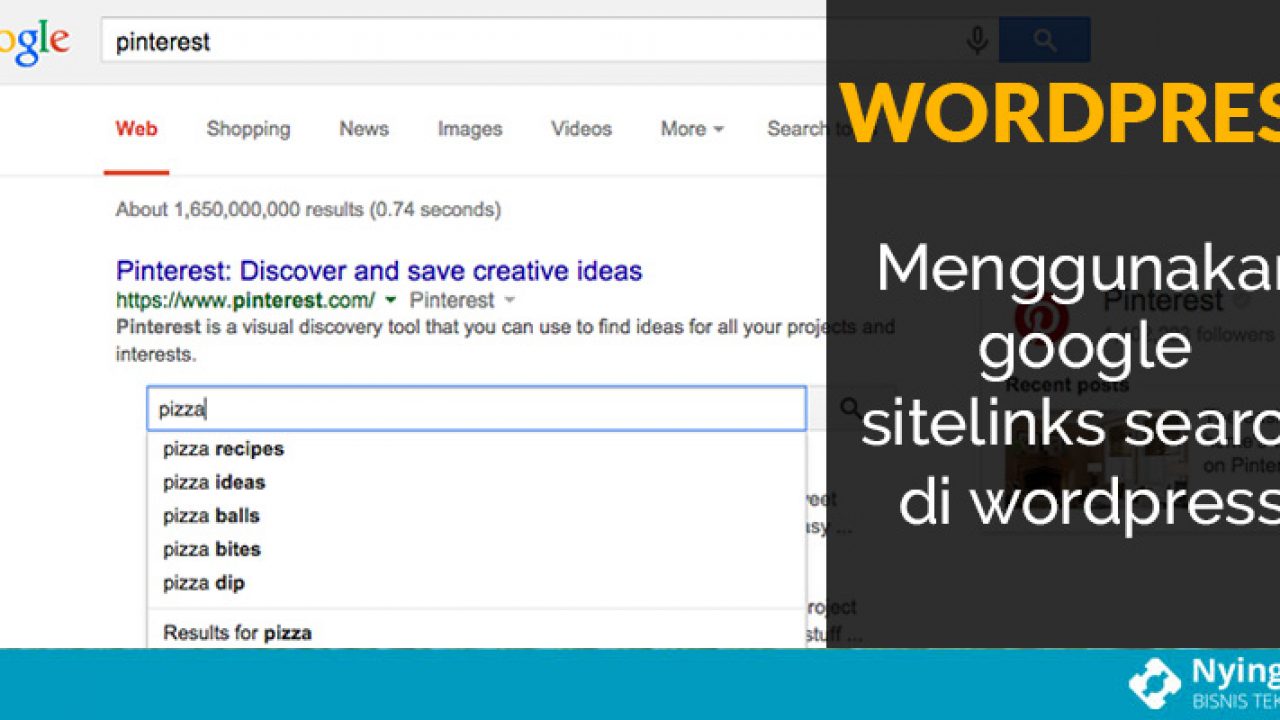Click the voice search microphone icon
Screen dimensions: 1280x720
pyautogui.click(x=977, y=41)
